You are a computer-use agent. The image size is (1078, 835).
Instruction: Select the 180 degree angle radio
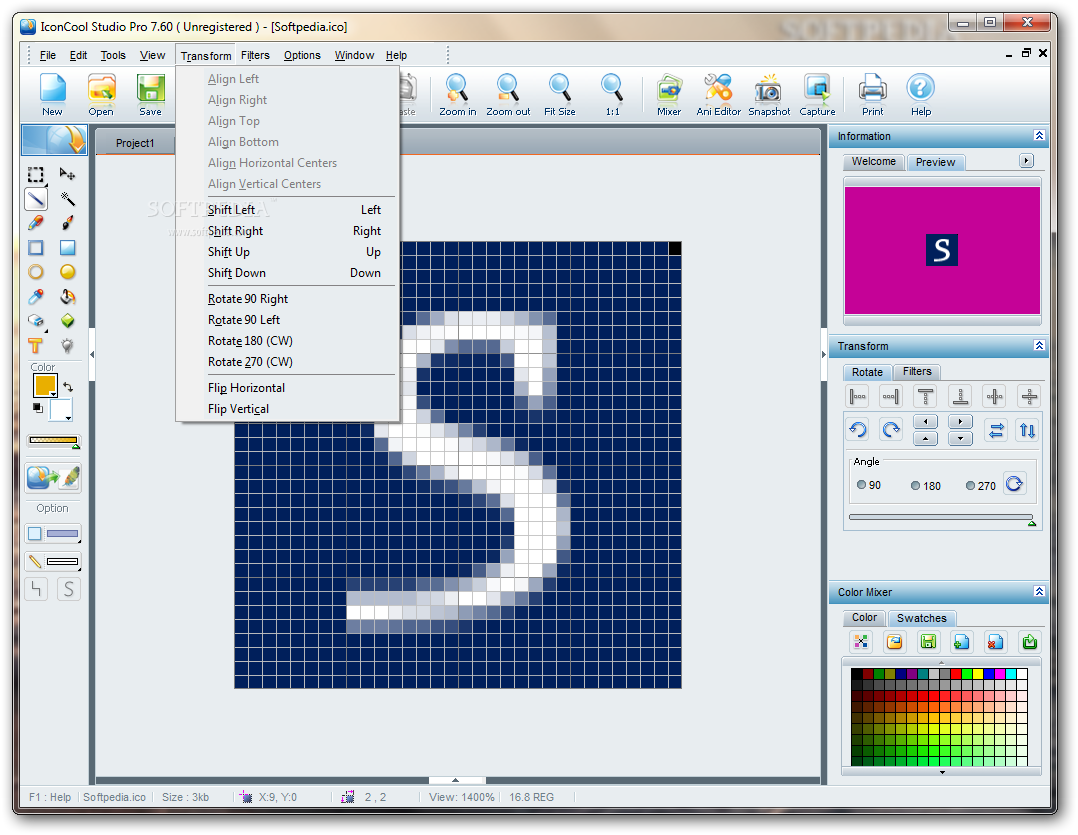(x=915, y=486)
